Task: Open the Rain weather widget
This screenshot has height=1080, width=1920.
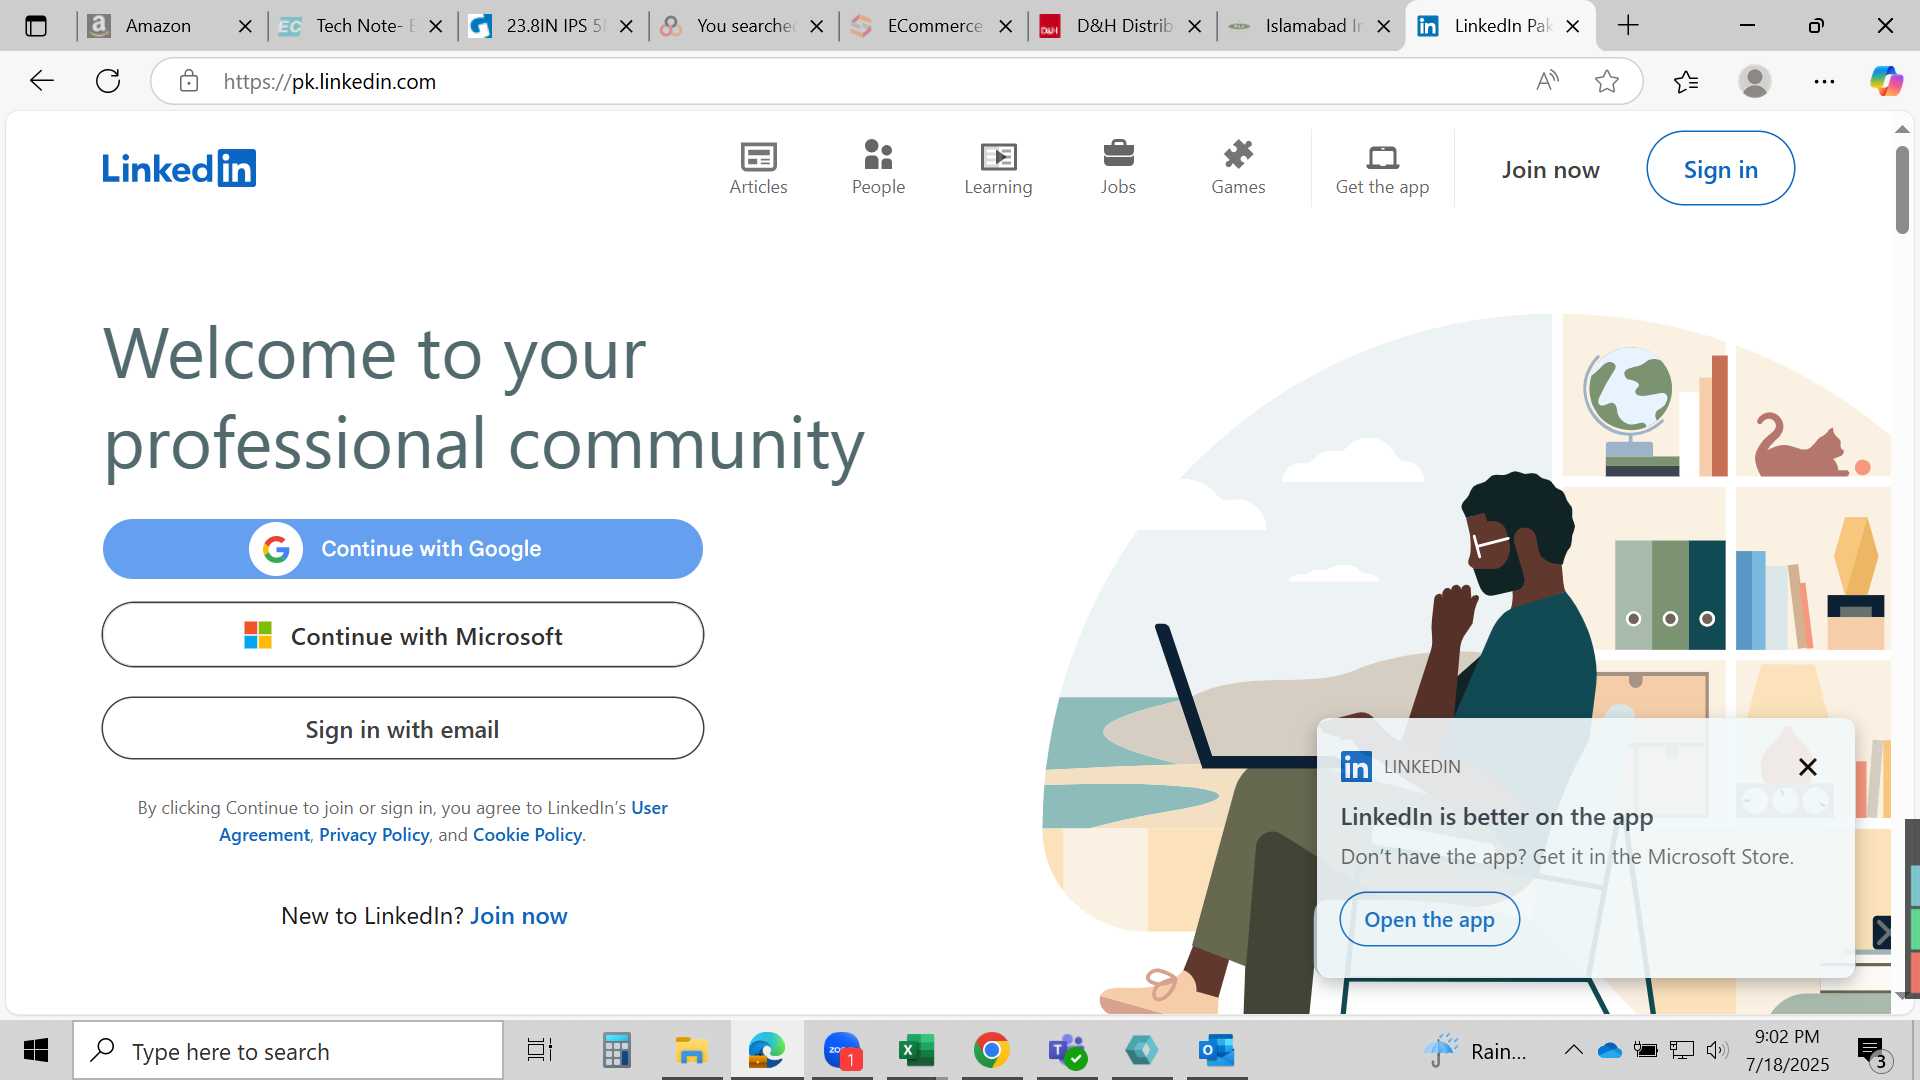Action: 1474,1051
